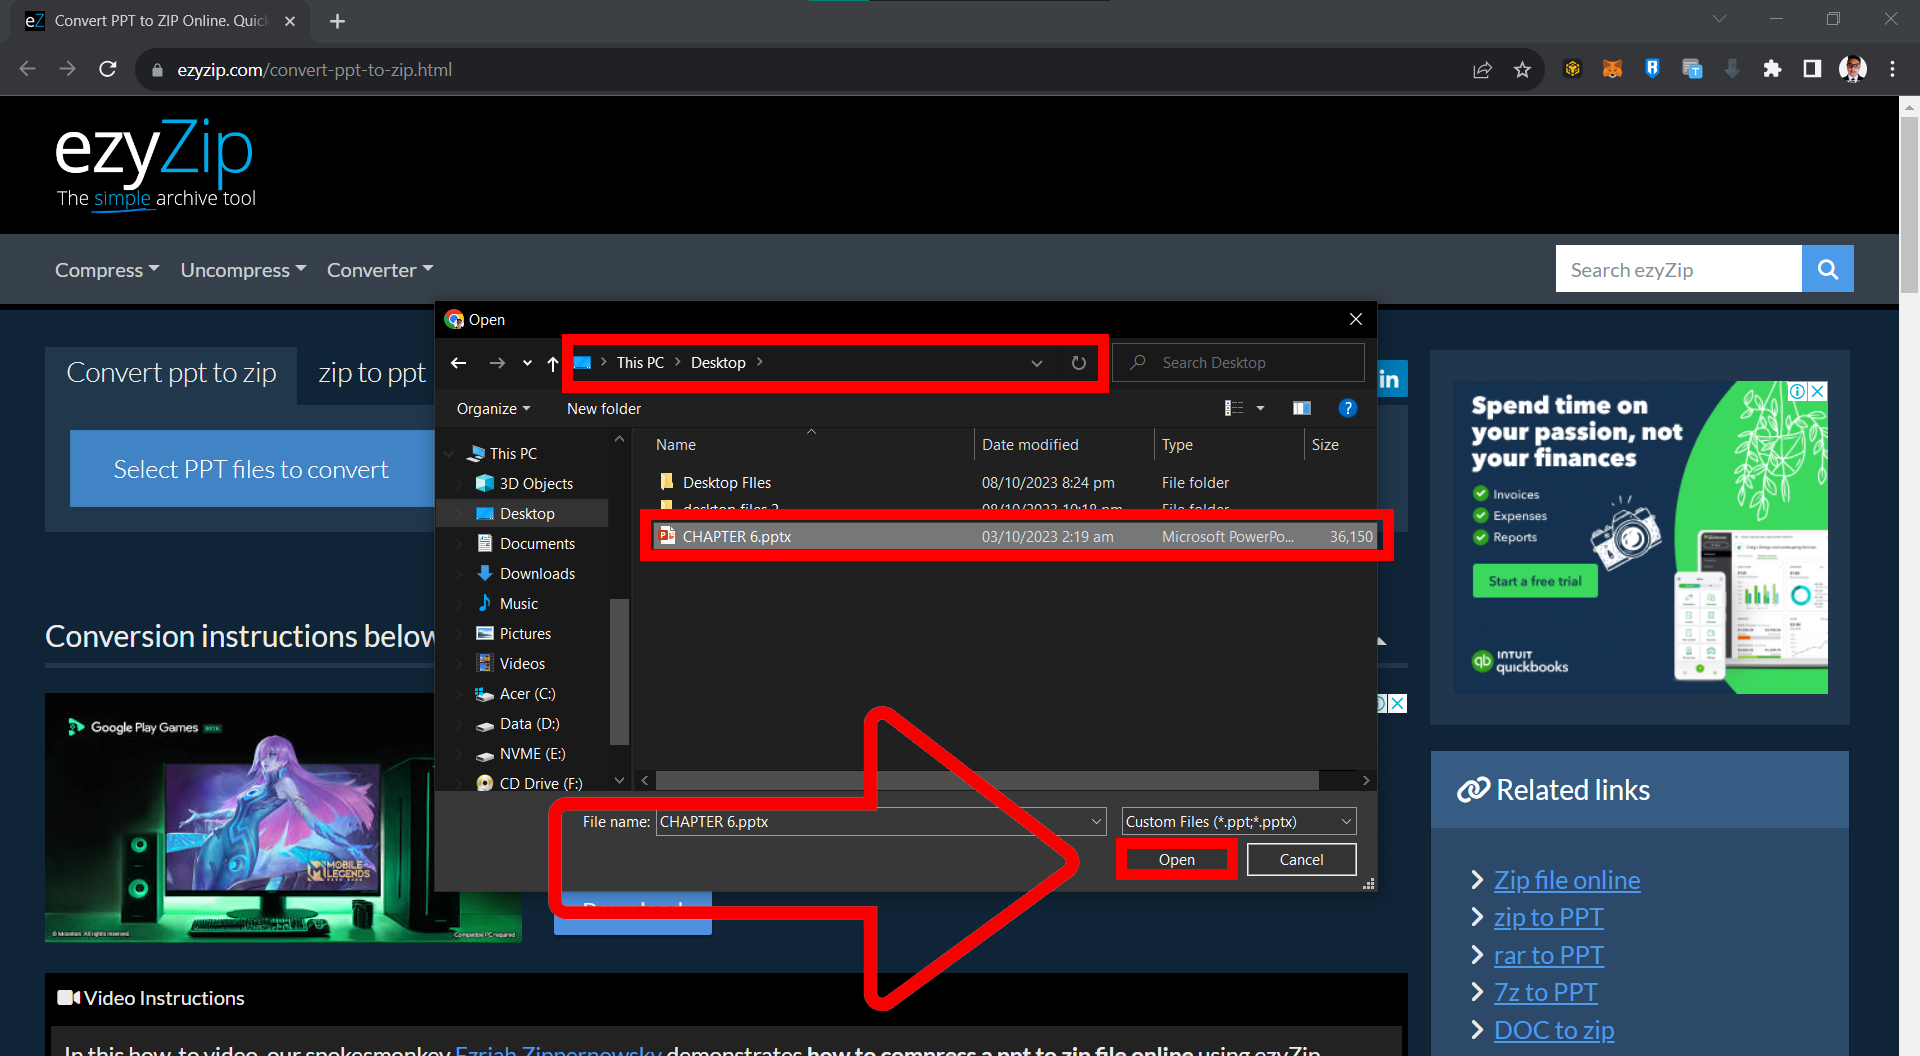Viewport: 1920px width, 1056px height.
Task: Change the file view layout icon
Action: (x=1234, y=408)
